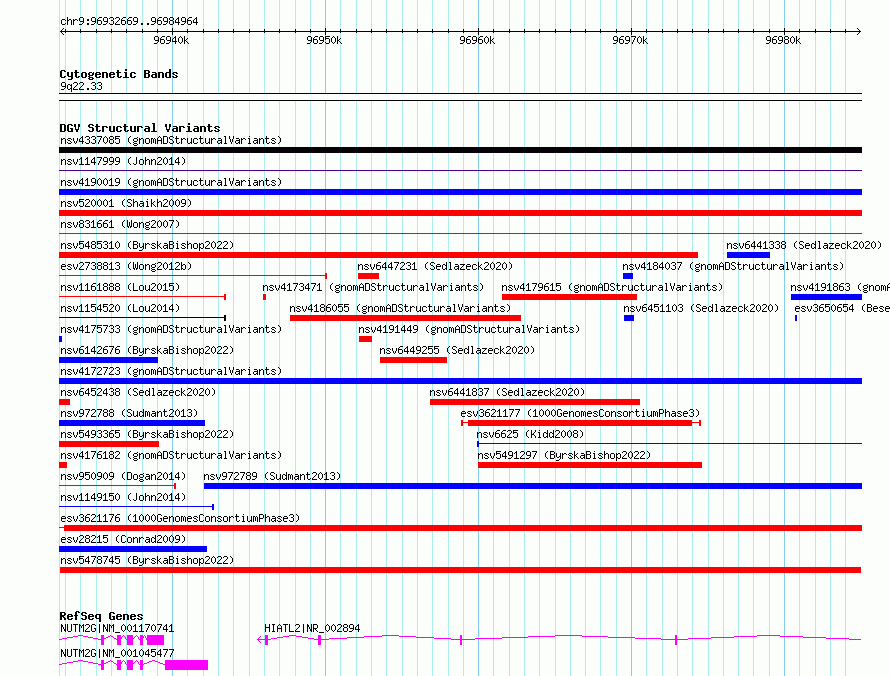The width and height of the screenshot is (890, 676).
Task: Select nsv950909 (Dogan2014) label
Action: (x=123, y=476)
